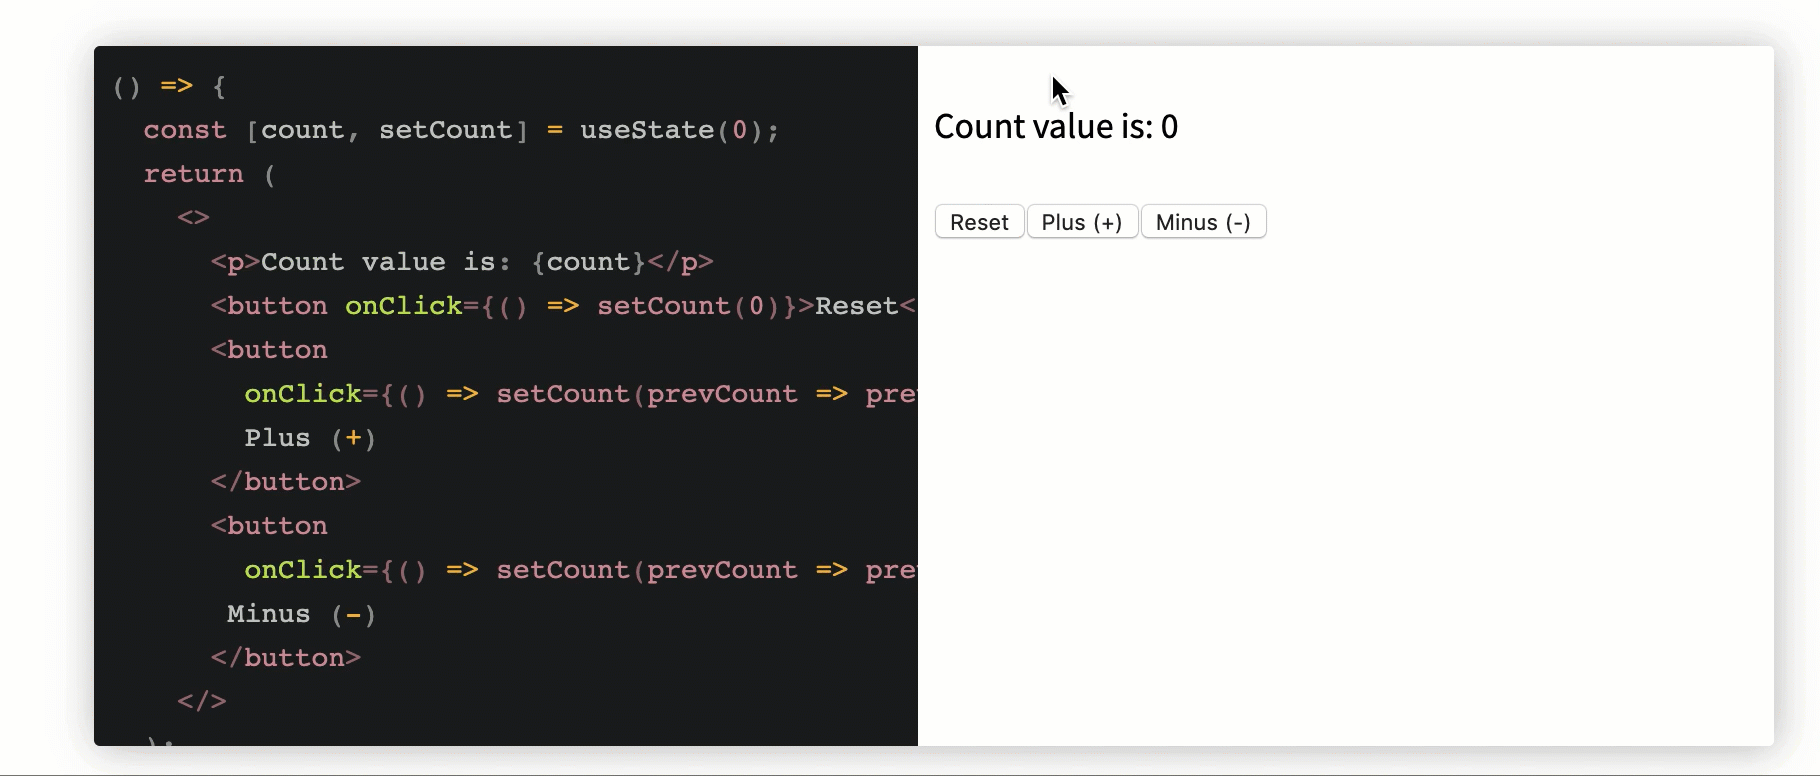This screenshot has height=776, width=1820.
Task: Click the 'Minus (-)' text in the code editor
Action: [x=301, y=614]
